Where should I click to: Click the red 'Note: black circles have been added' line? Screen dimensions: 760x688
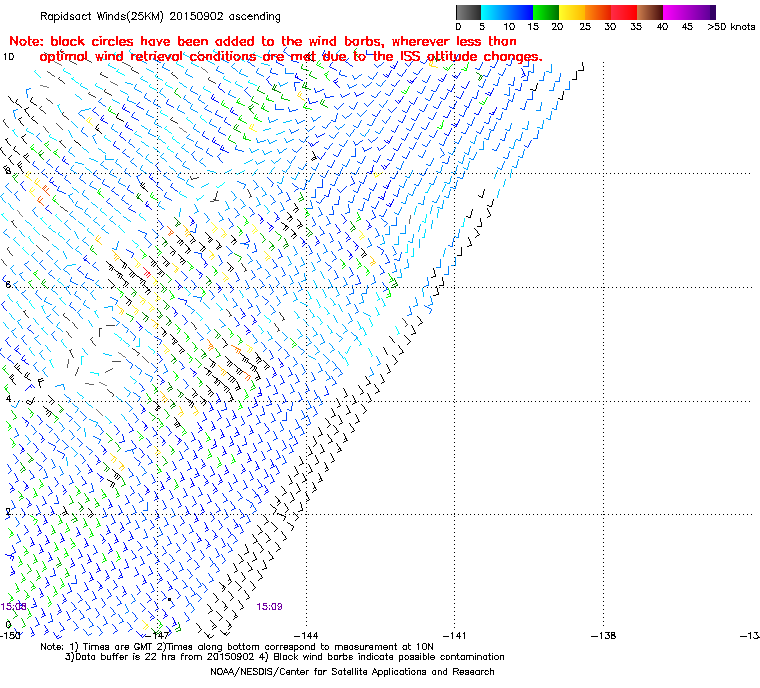pyautogui.click(x=263, y=41)
